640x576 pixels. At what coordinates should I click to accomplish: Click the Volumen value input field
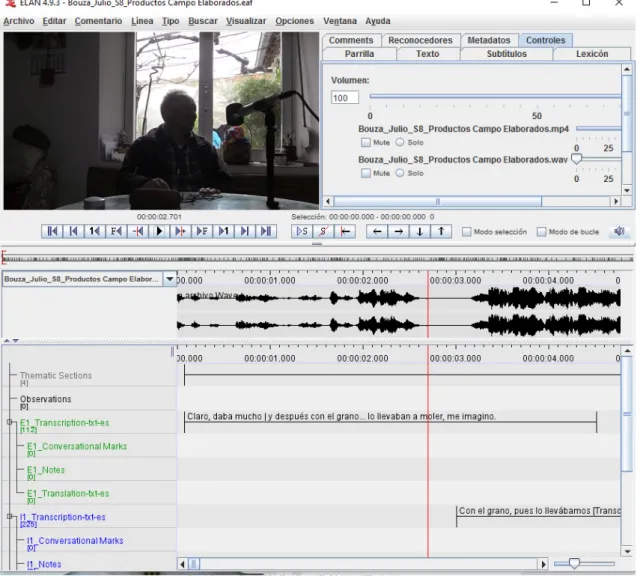pos(345,98)
